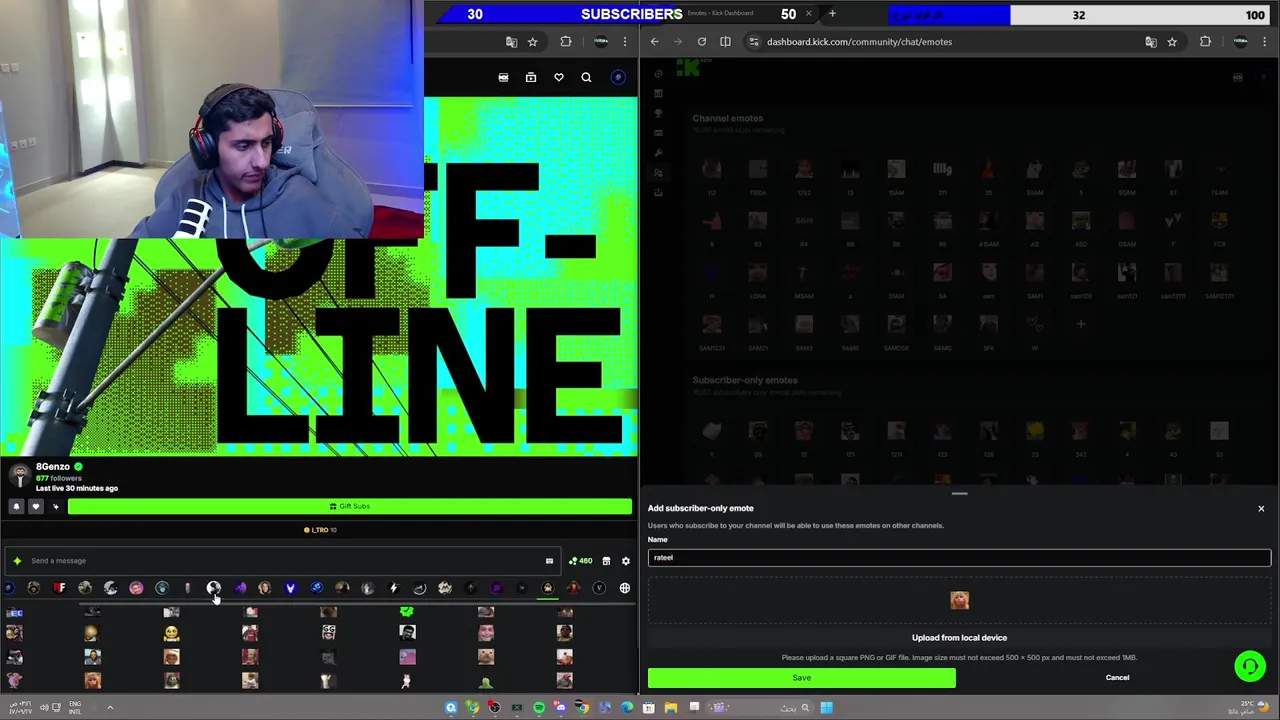Bookmark star in the left browser window

pos(533,42)
